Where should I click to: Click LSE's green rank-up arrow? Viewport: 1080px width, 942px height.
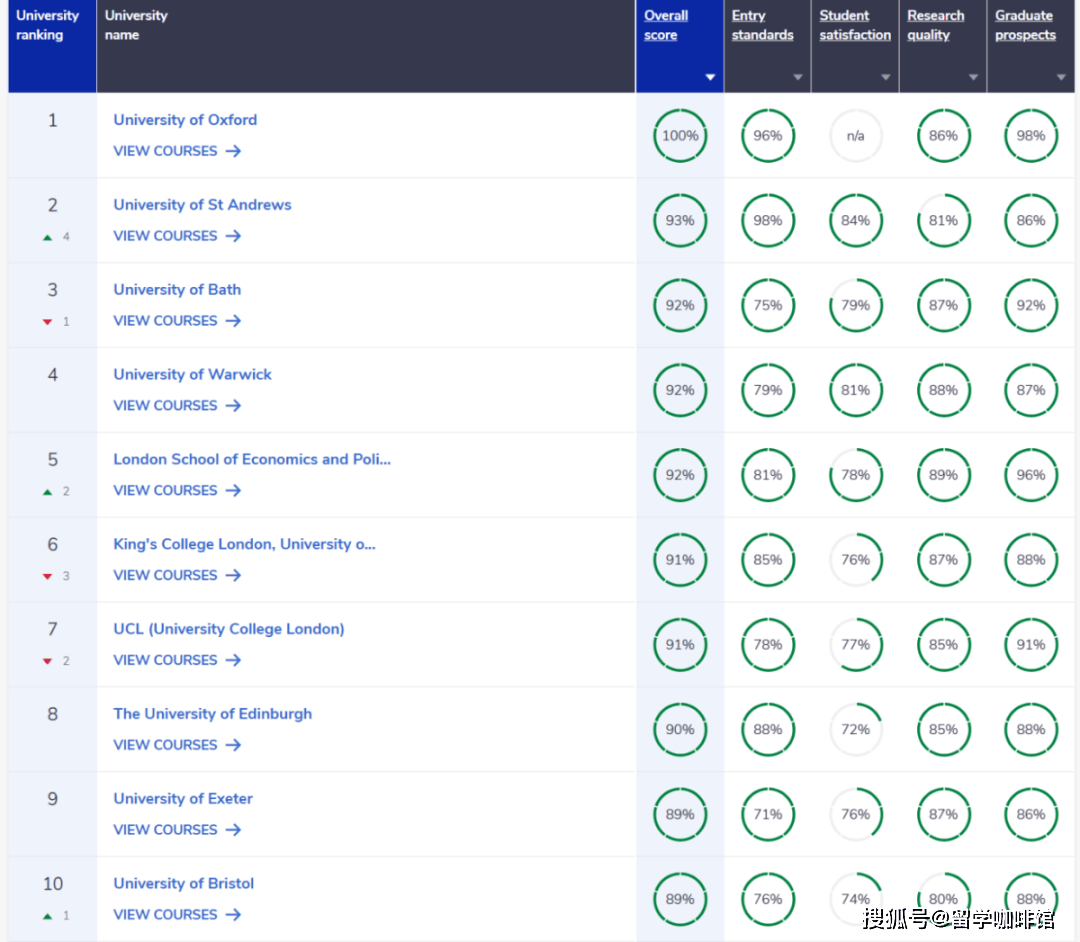(x=48, y=492)
